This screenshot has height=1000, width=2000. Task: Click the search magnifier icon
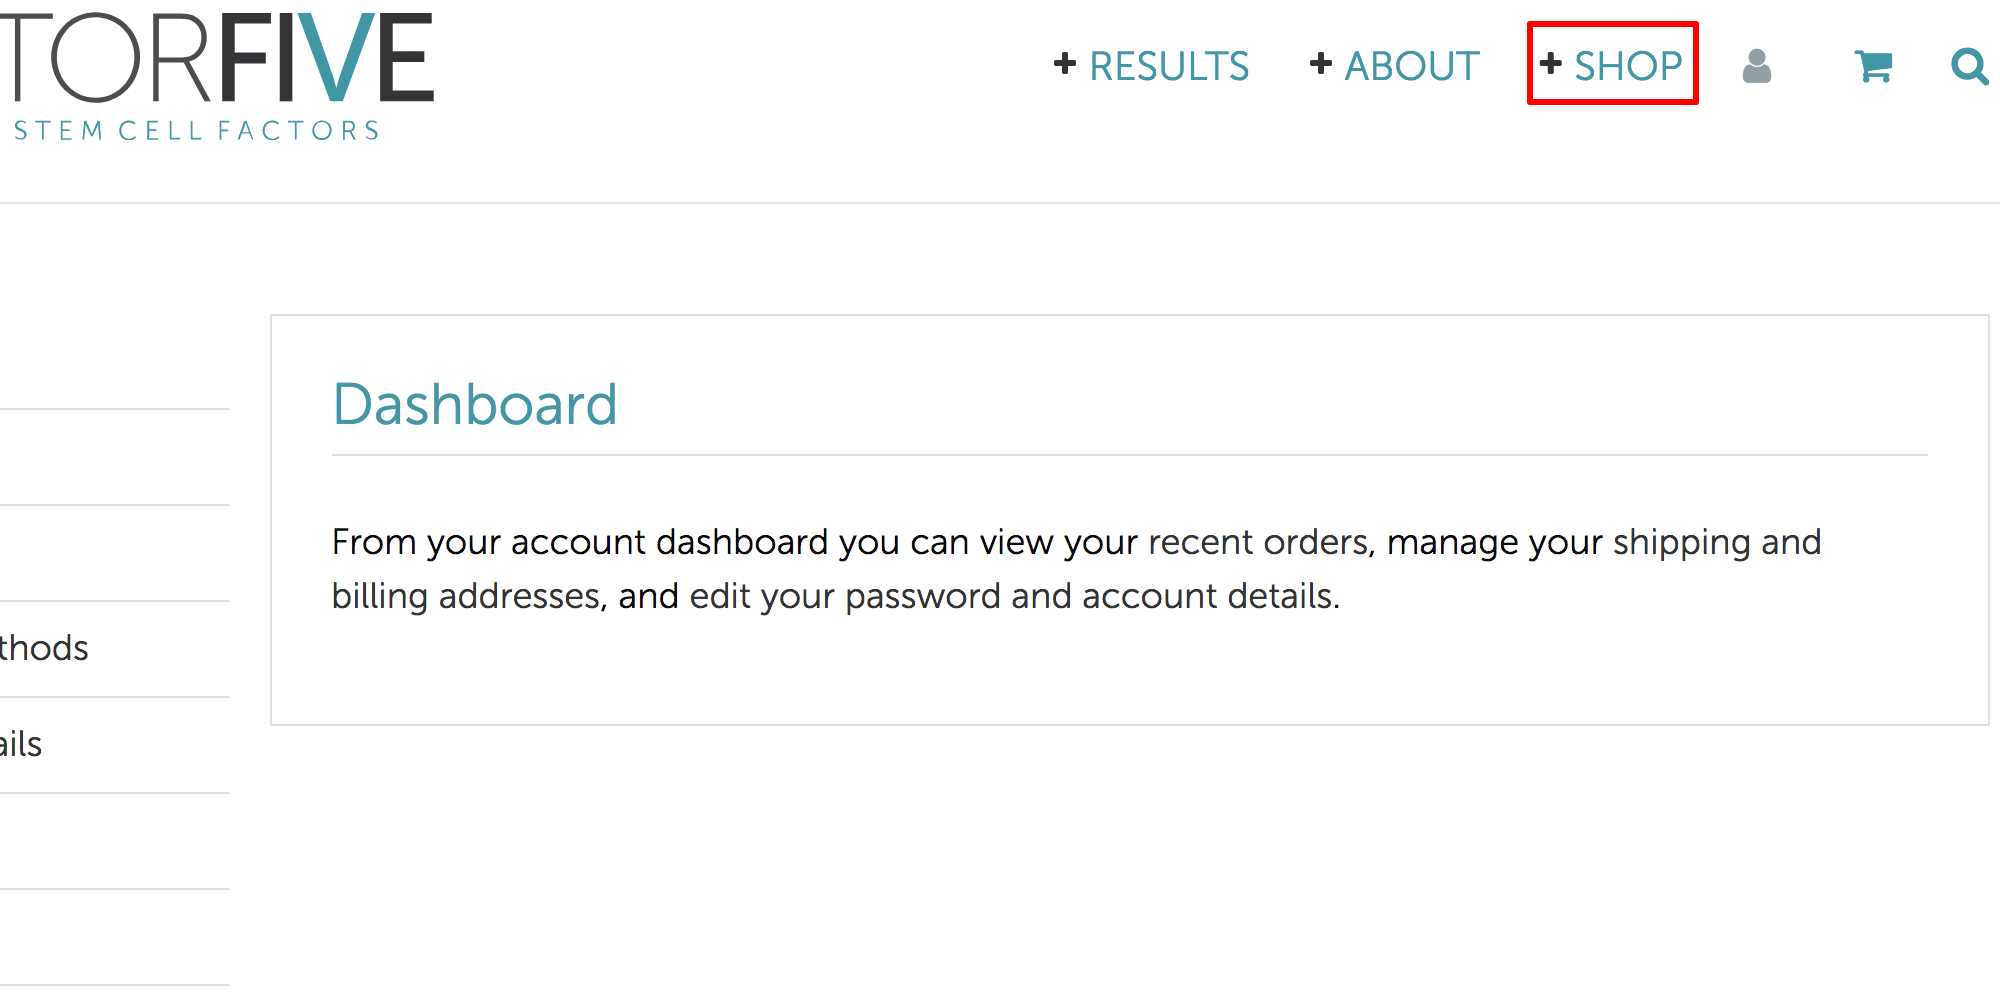(1969, 66)
